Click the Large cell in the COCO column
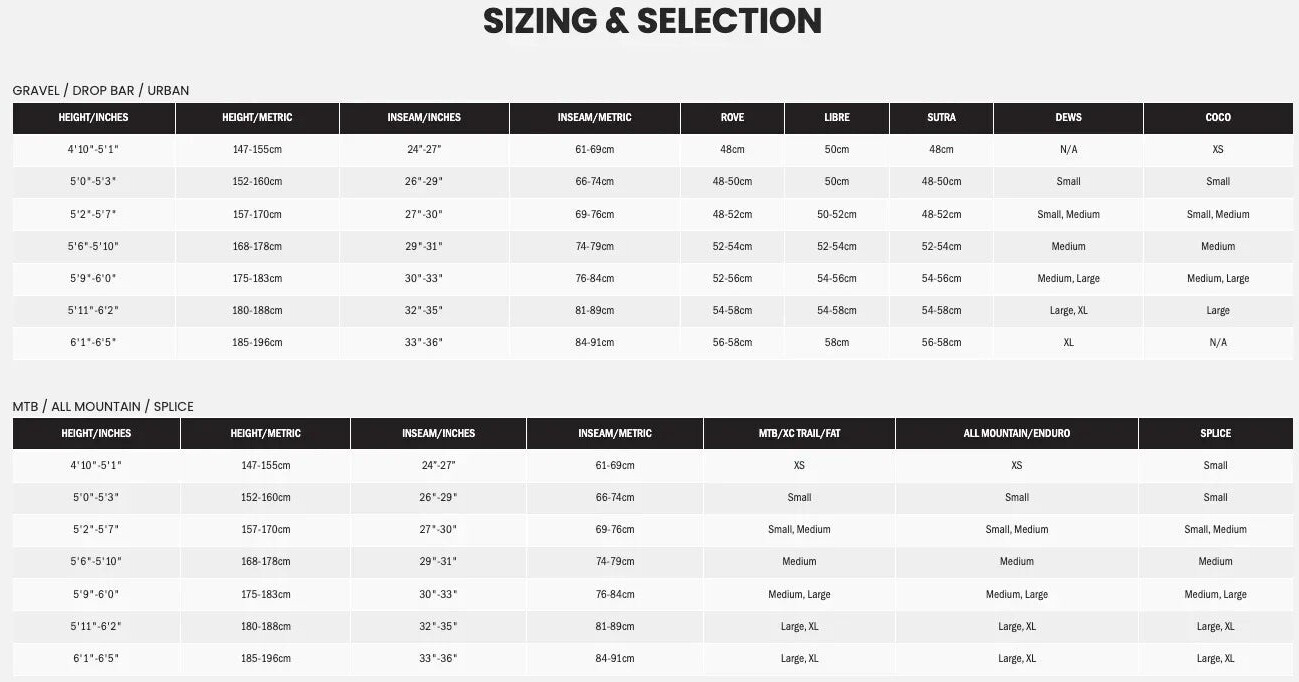This screenshot has height=682, width=1299. (x=1218, y=311)
